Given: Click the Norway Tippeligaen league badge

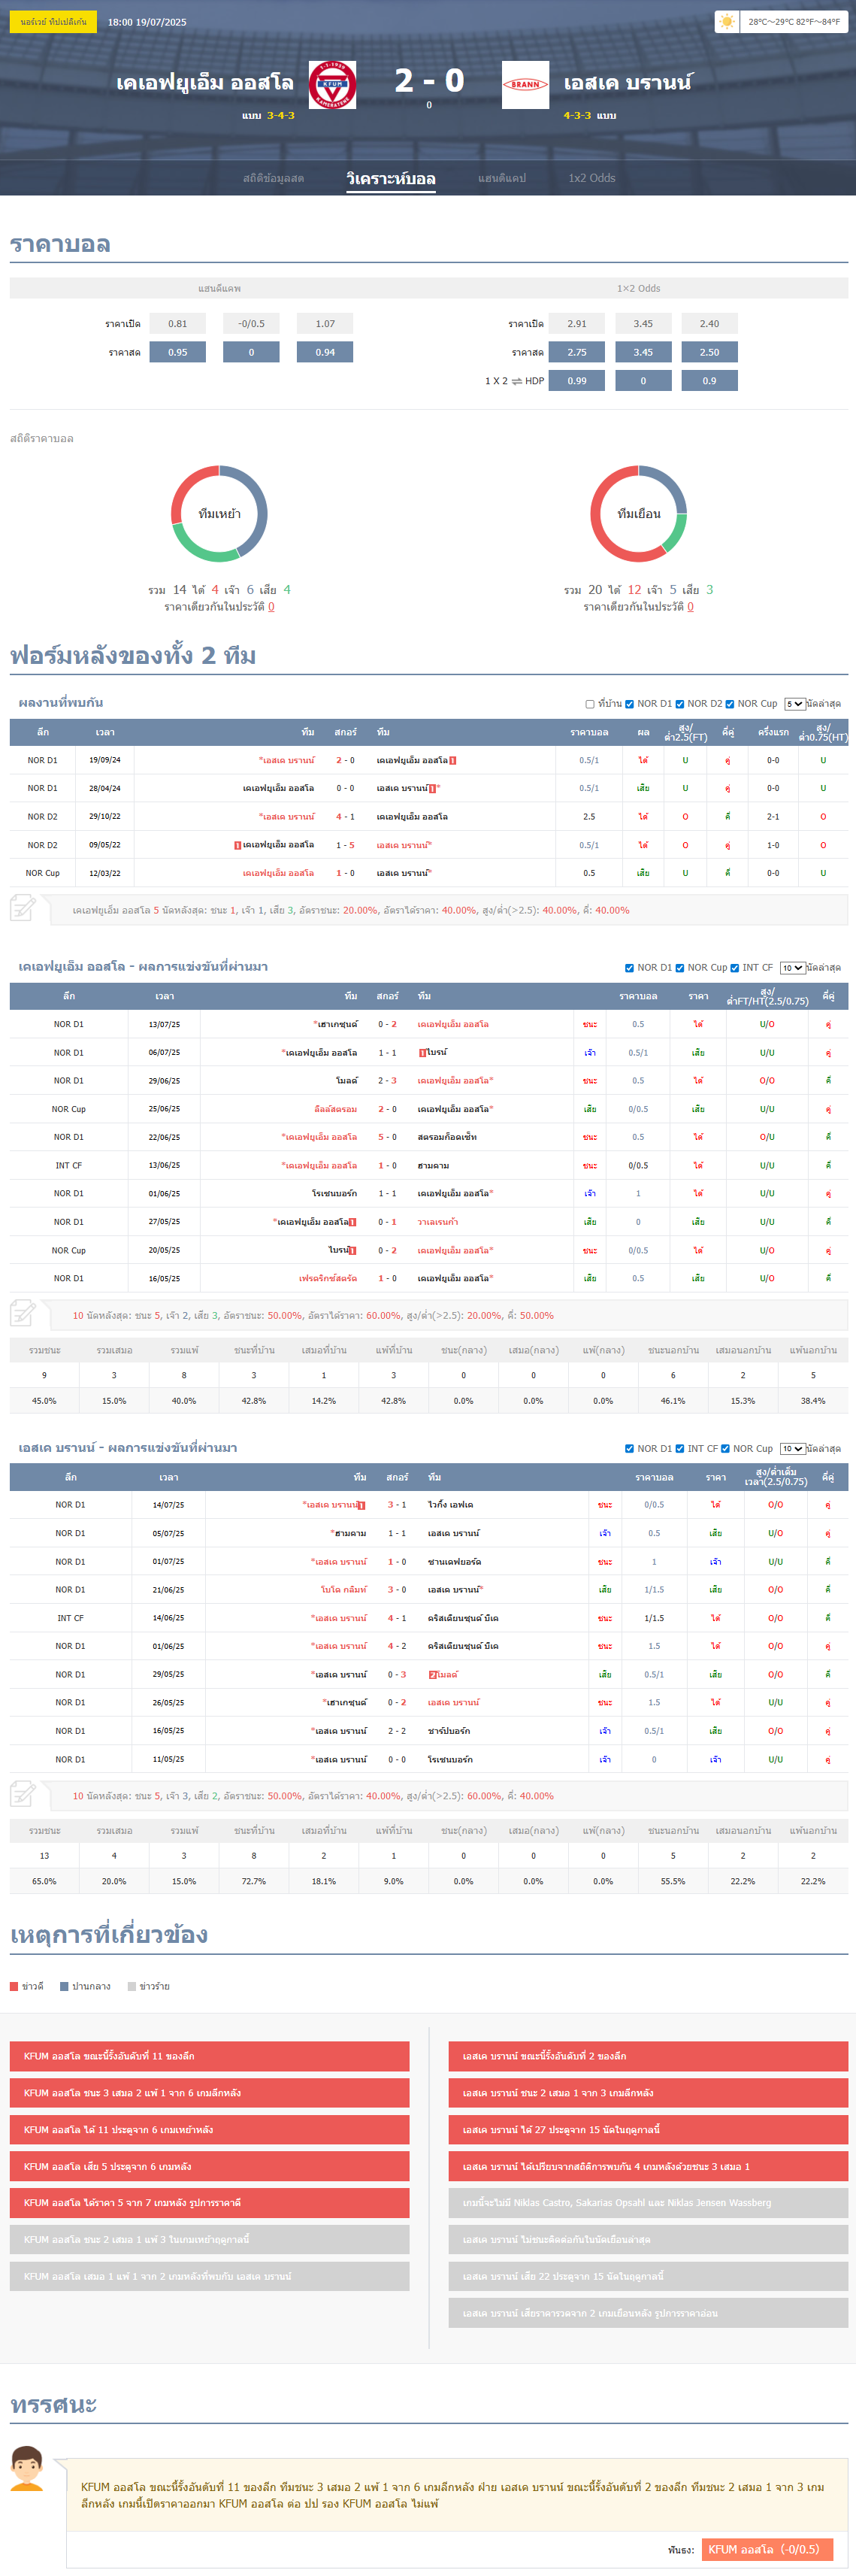Looking at the screenshot, I should [x=53, y=21].
